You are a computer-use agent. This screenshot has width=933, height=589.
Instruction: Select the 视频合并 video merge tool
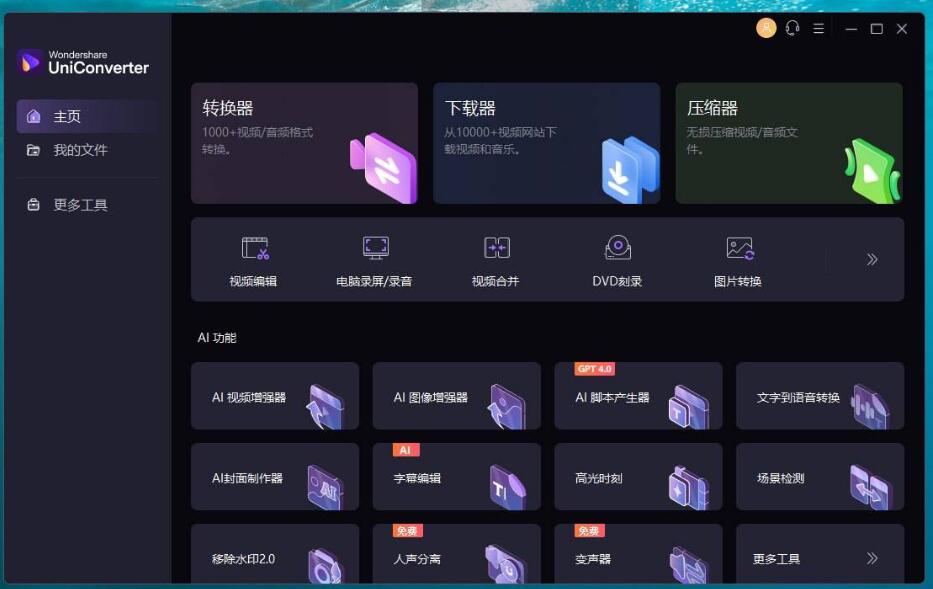click(497, 258)
